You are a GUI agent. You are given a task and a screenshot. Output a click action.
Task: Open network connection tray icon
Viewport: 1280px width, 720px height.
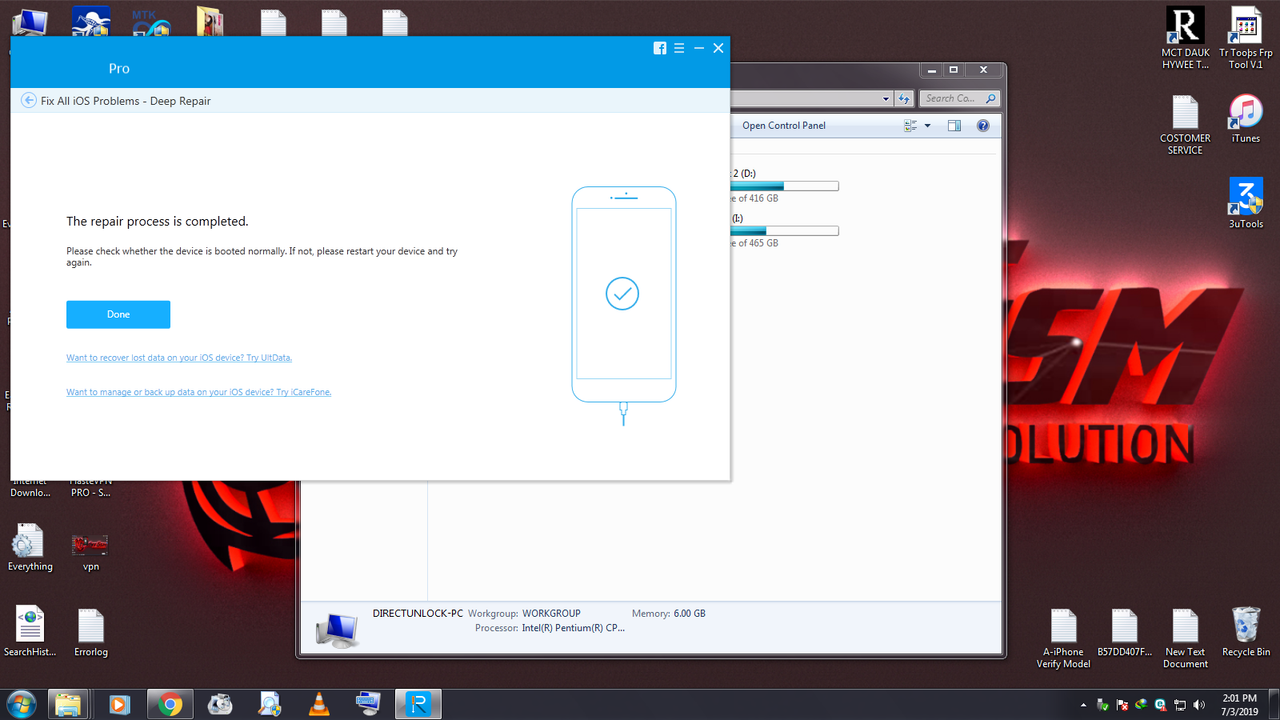coord(1180,705)
